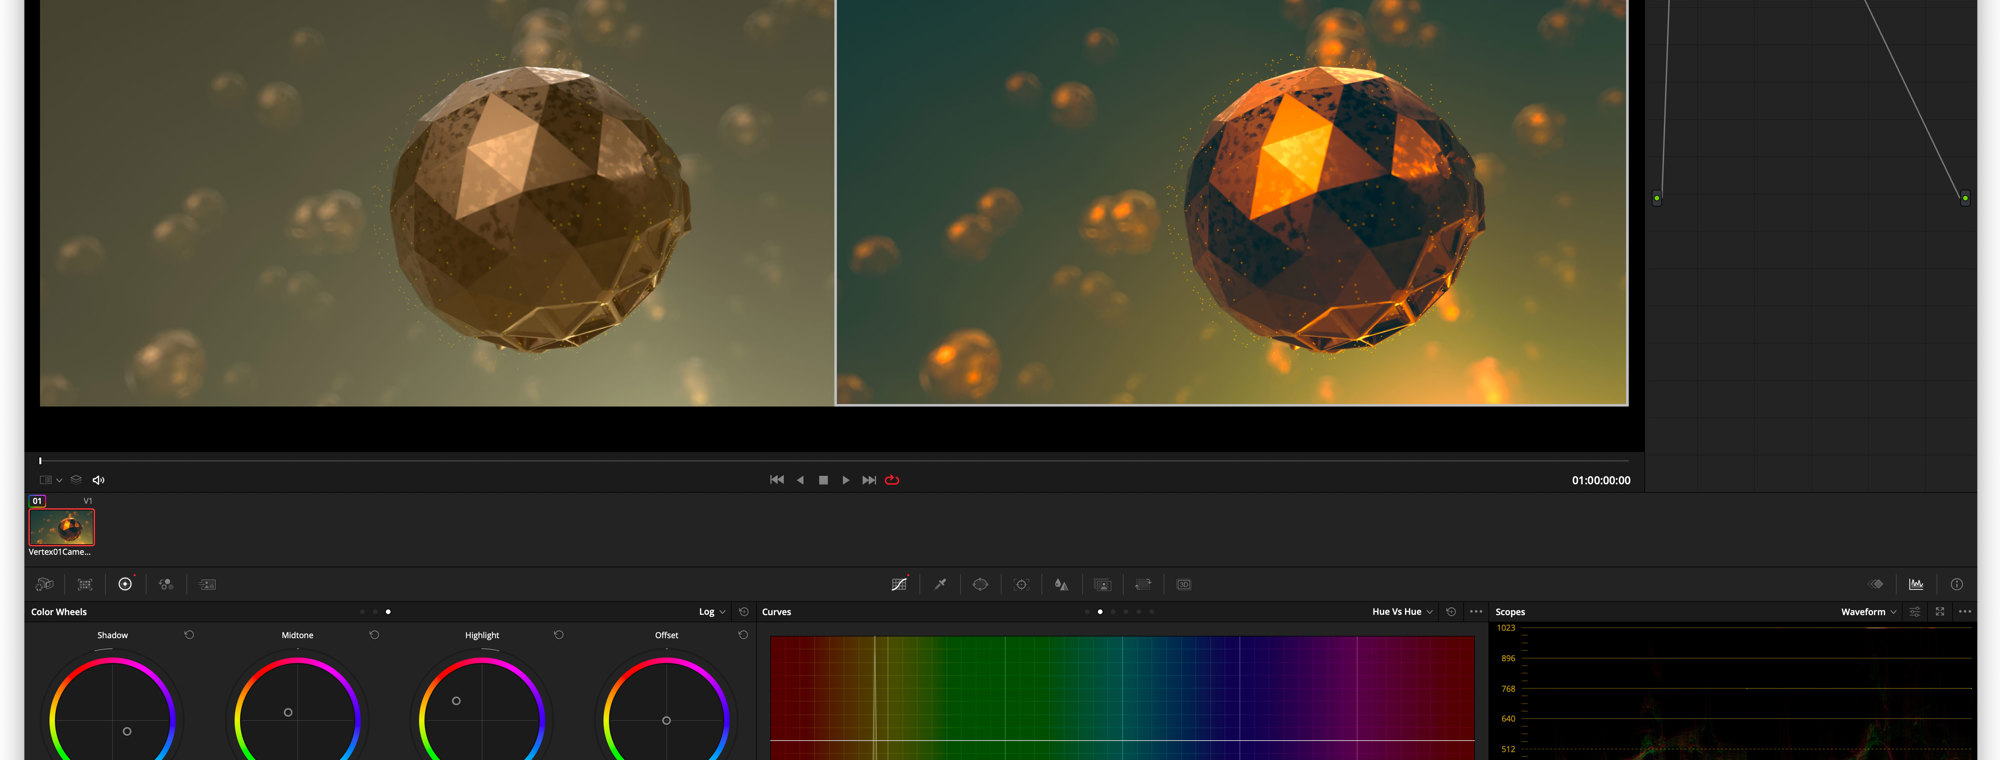
Task: Reset the Shadow color wheel
Action: [x=189, y=635]
